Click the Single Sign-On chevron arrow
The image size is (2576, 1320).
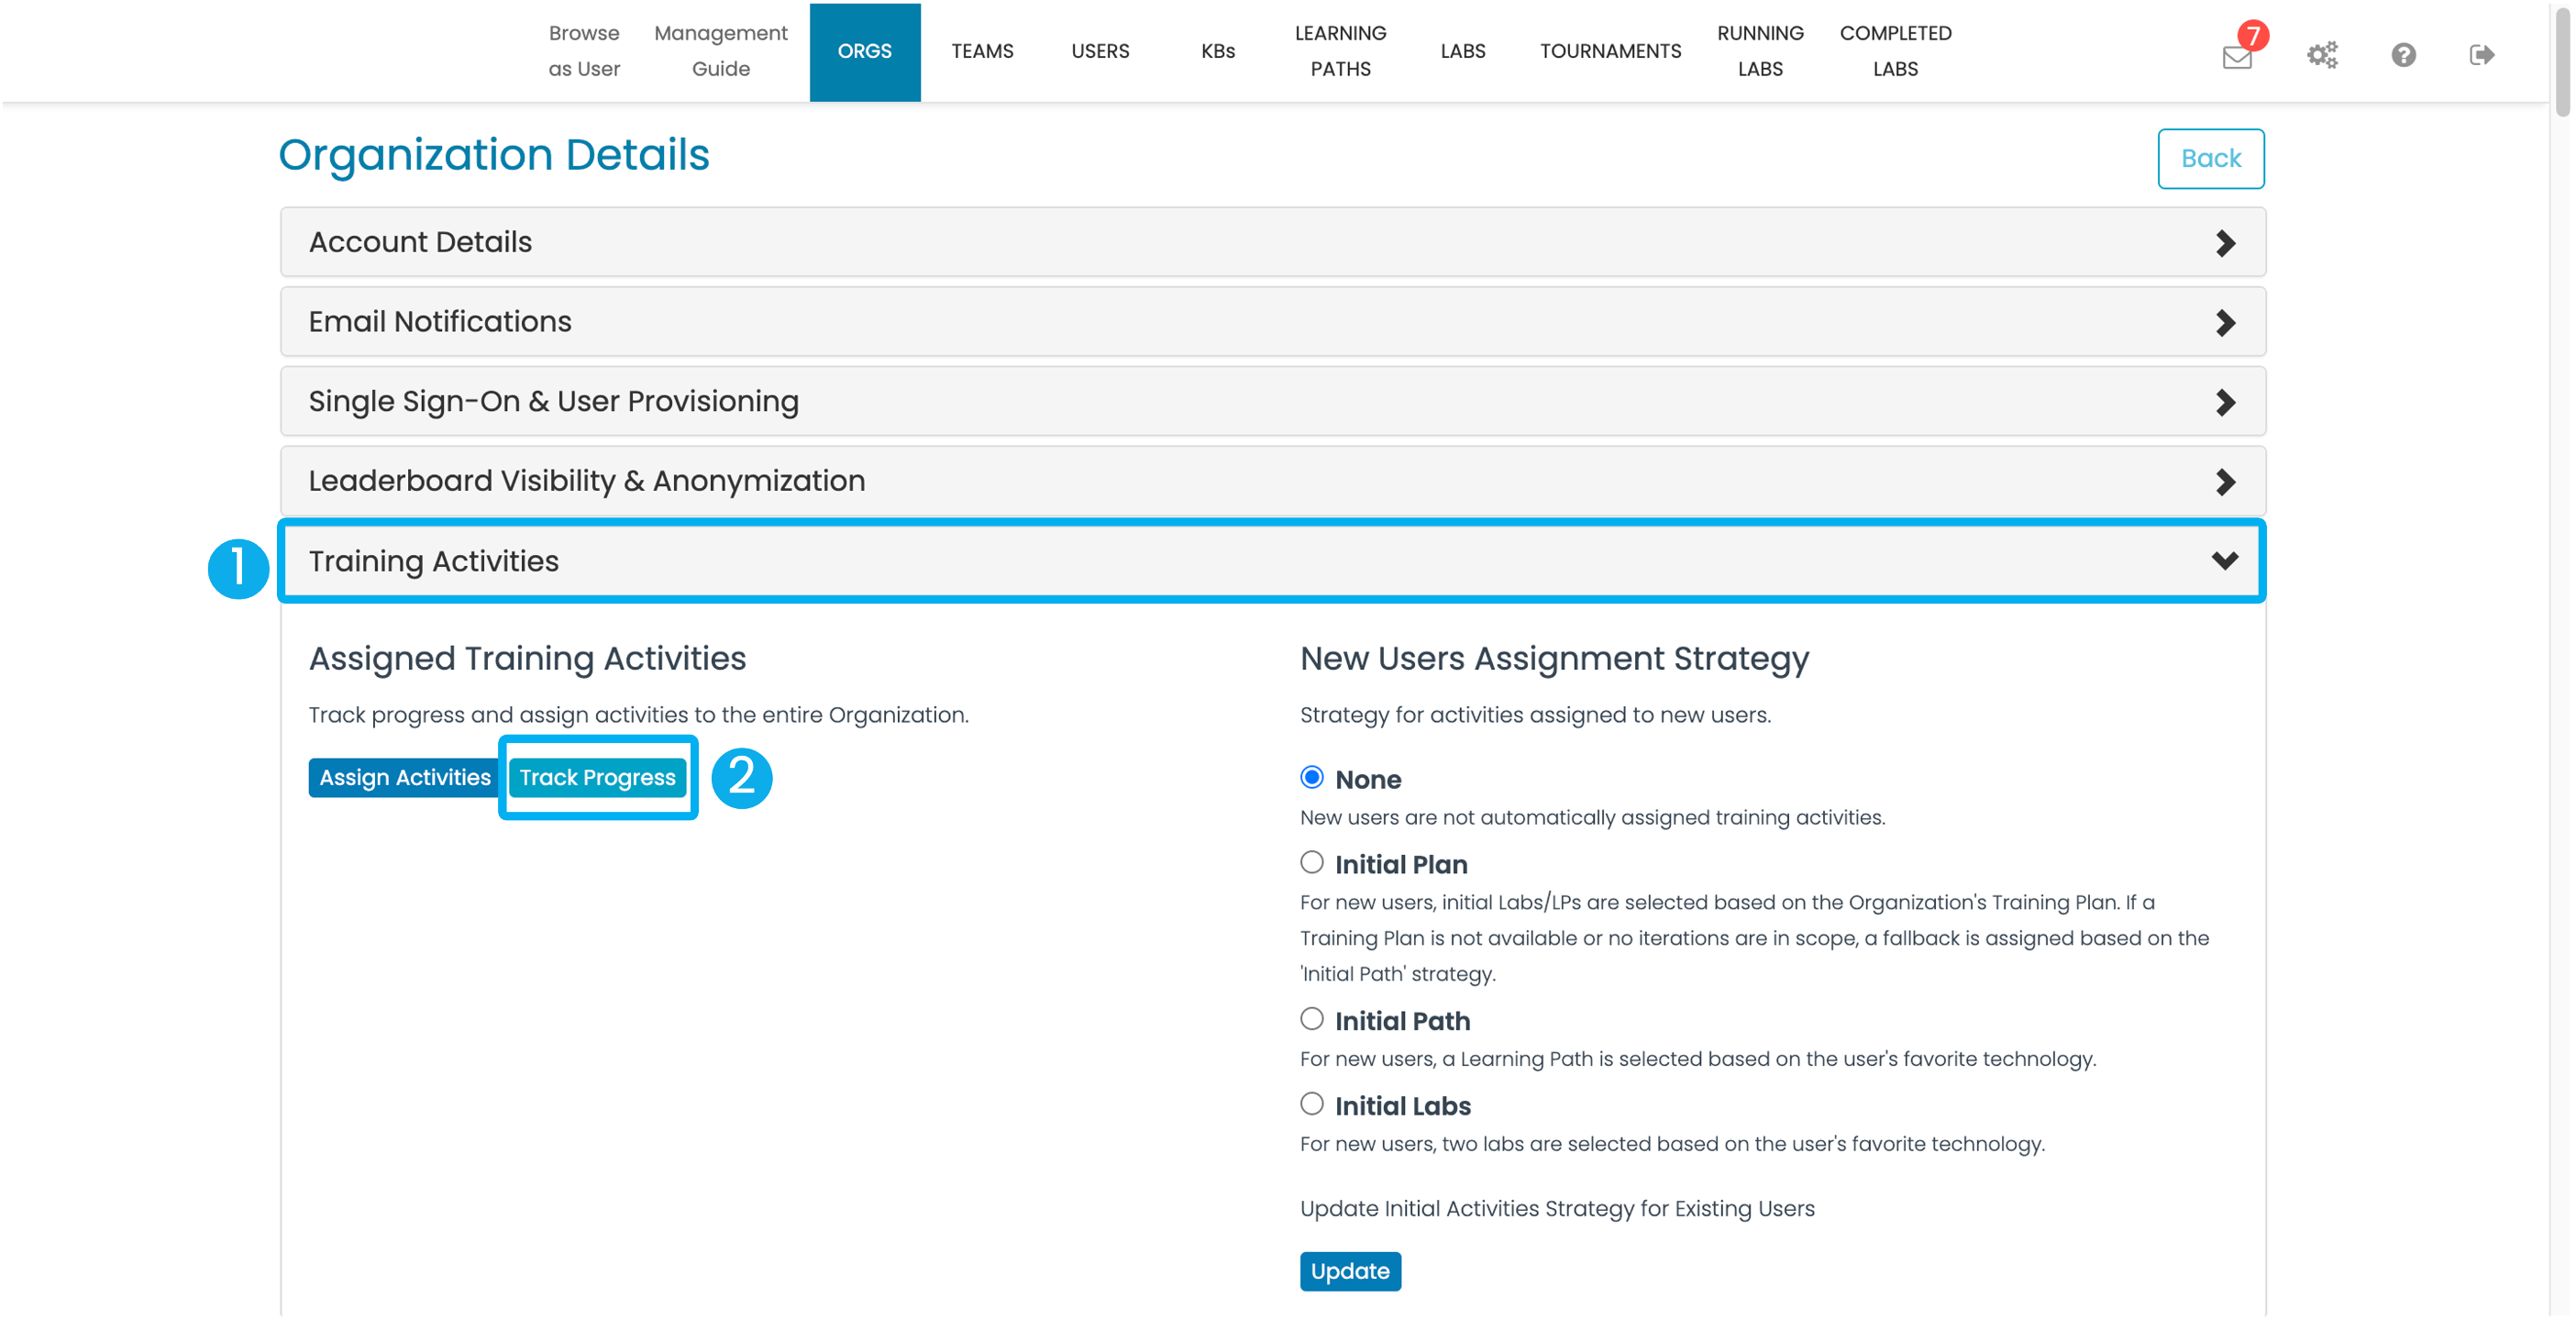2225,402
